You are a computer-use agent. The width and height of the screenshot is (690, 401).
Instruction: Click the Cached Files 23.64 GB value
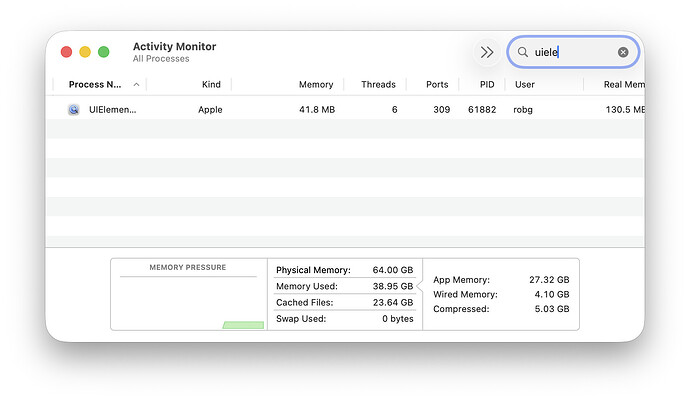(x=393, y=302)
